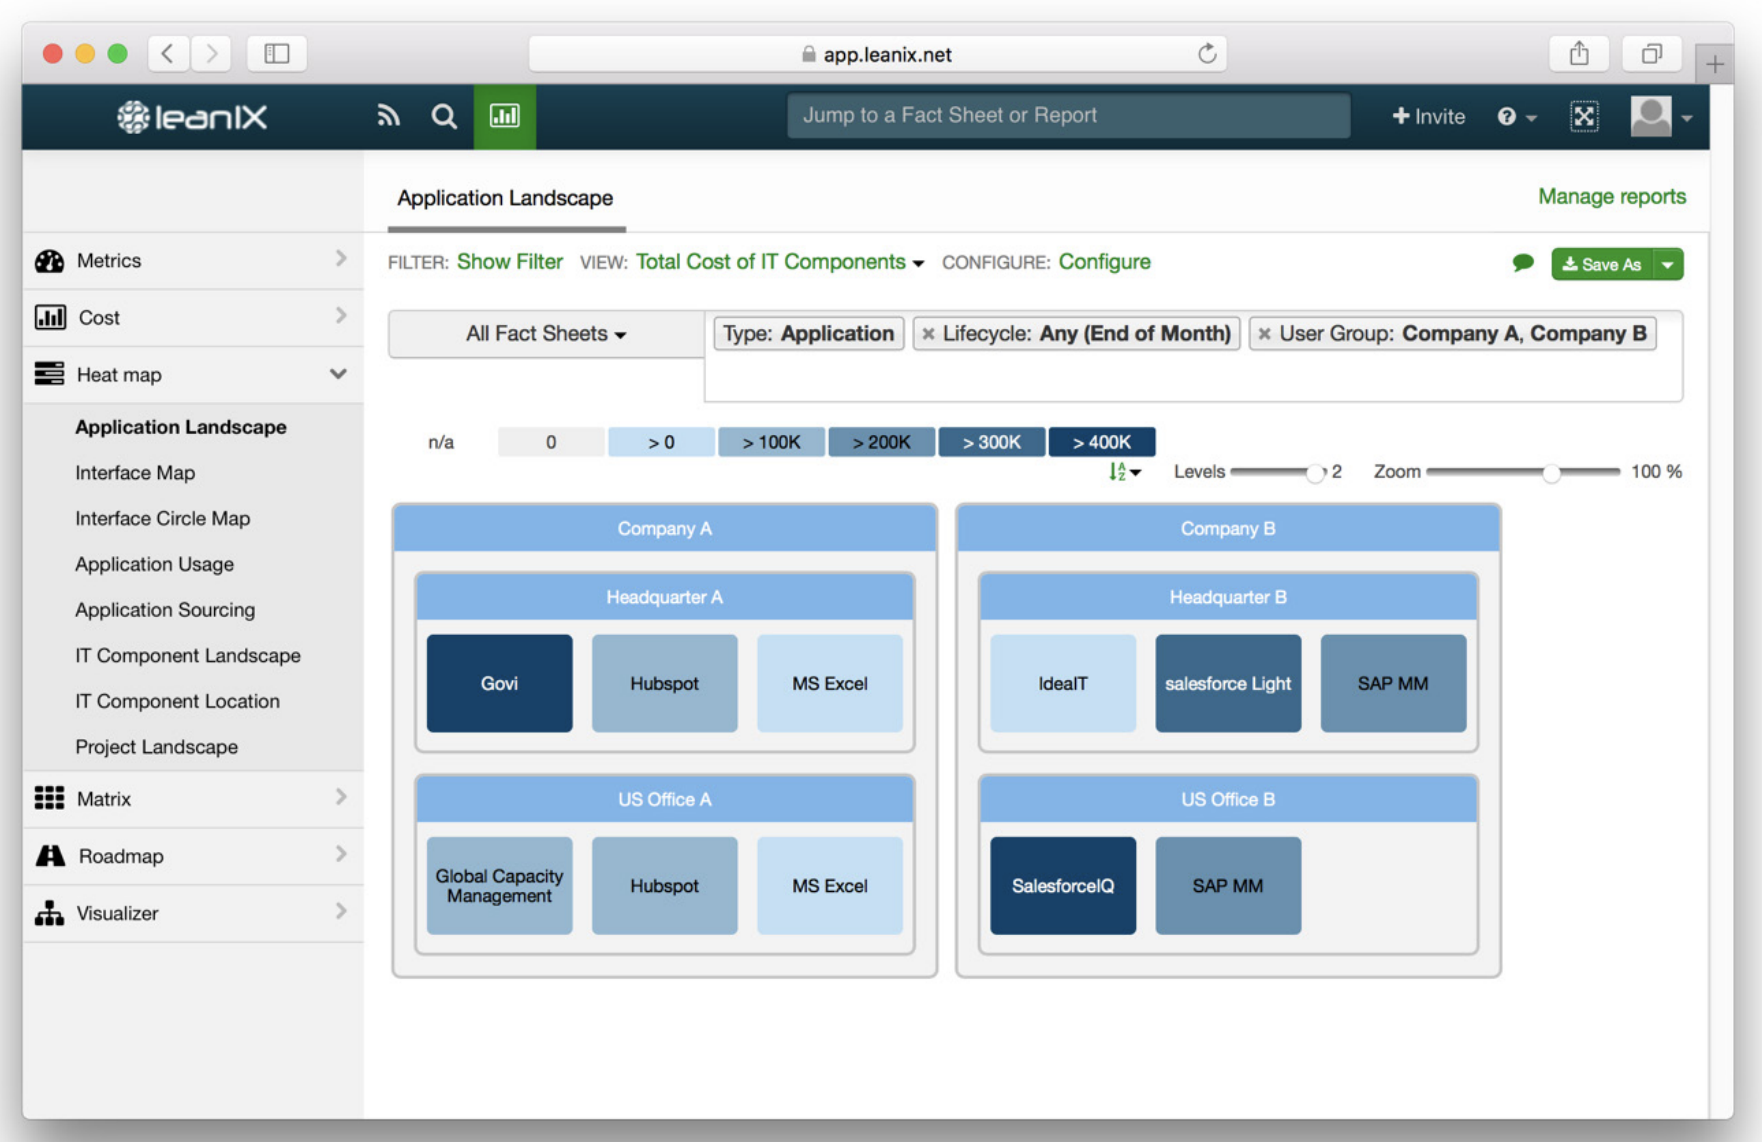
Task: Click the > 400K legend swatch
Action: [x=1102, y=442]
